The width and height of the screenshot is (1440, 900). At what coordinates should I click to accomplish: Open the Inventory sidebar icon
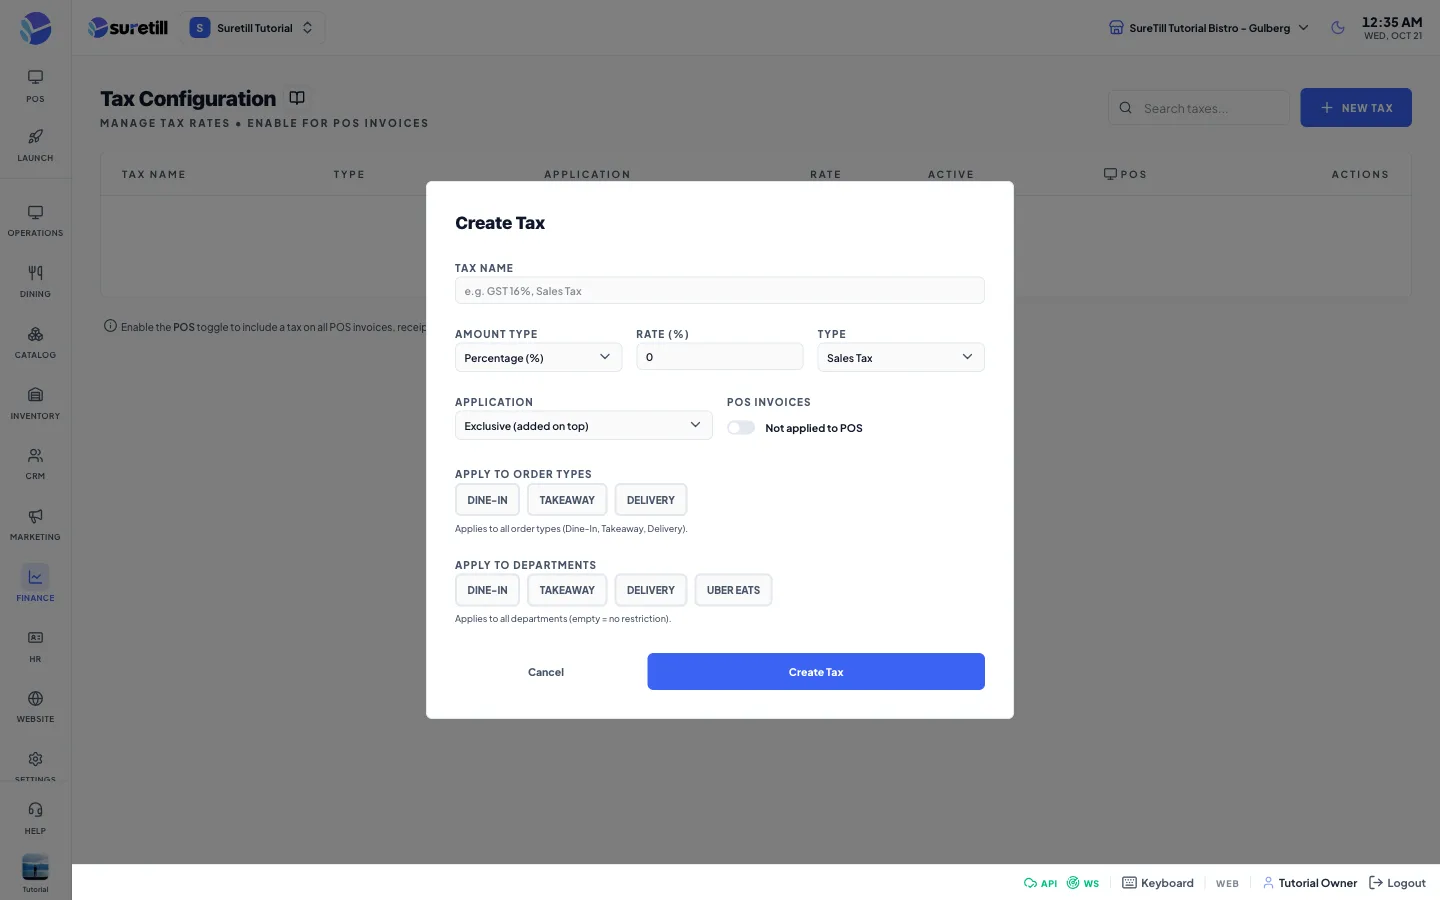pos(35,395)
